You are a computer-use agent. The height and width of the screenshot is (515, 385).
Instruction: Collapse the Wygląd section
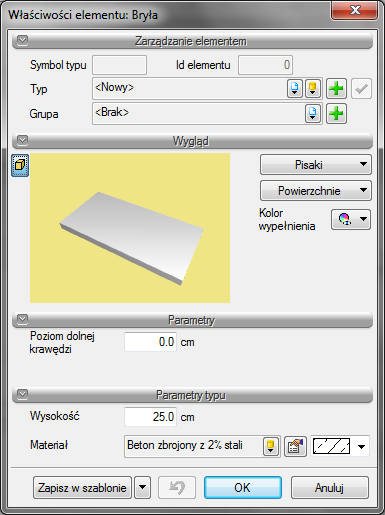click(x=22, y=140)
